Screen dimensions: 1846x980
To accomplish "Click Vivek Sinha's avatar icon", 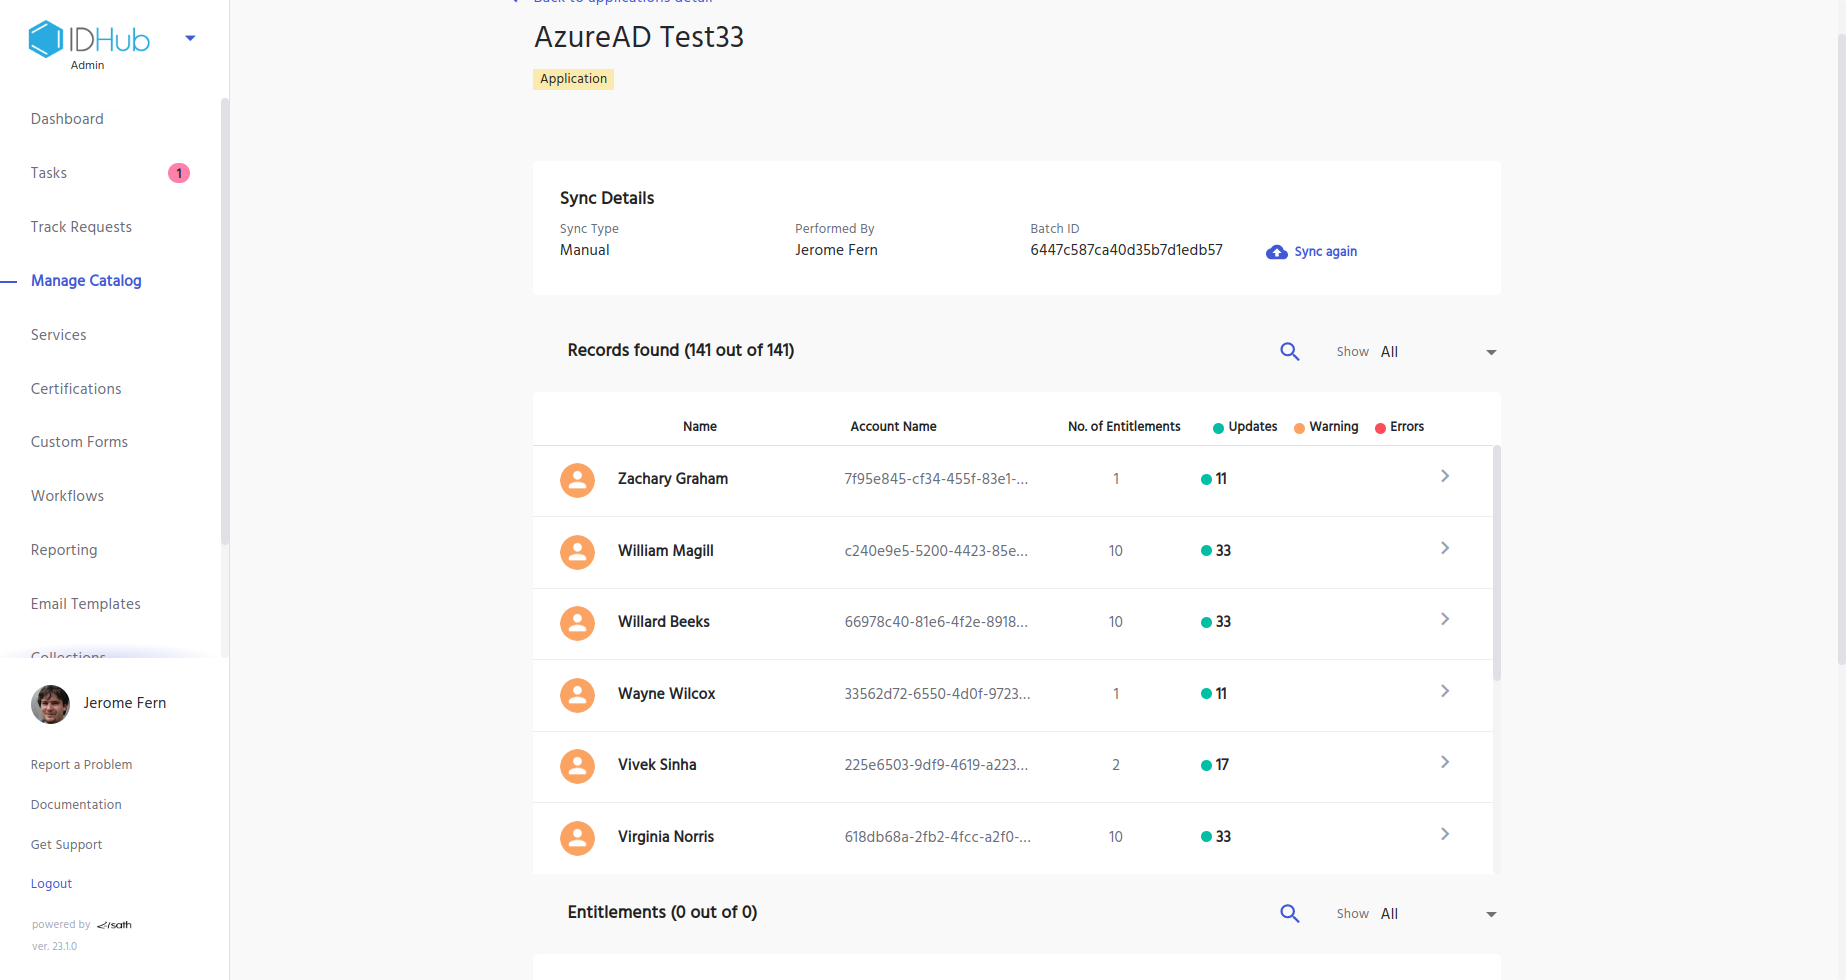I will (577, 766).
